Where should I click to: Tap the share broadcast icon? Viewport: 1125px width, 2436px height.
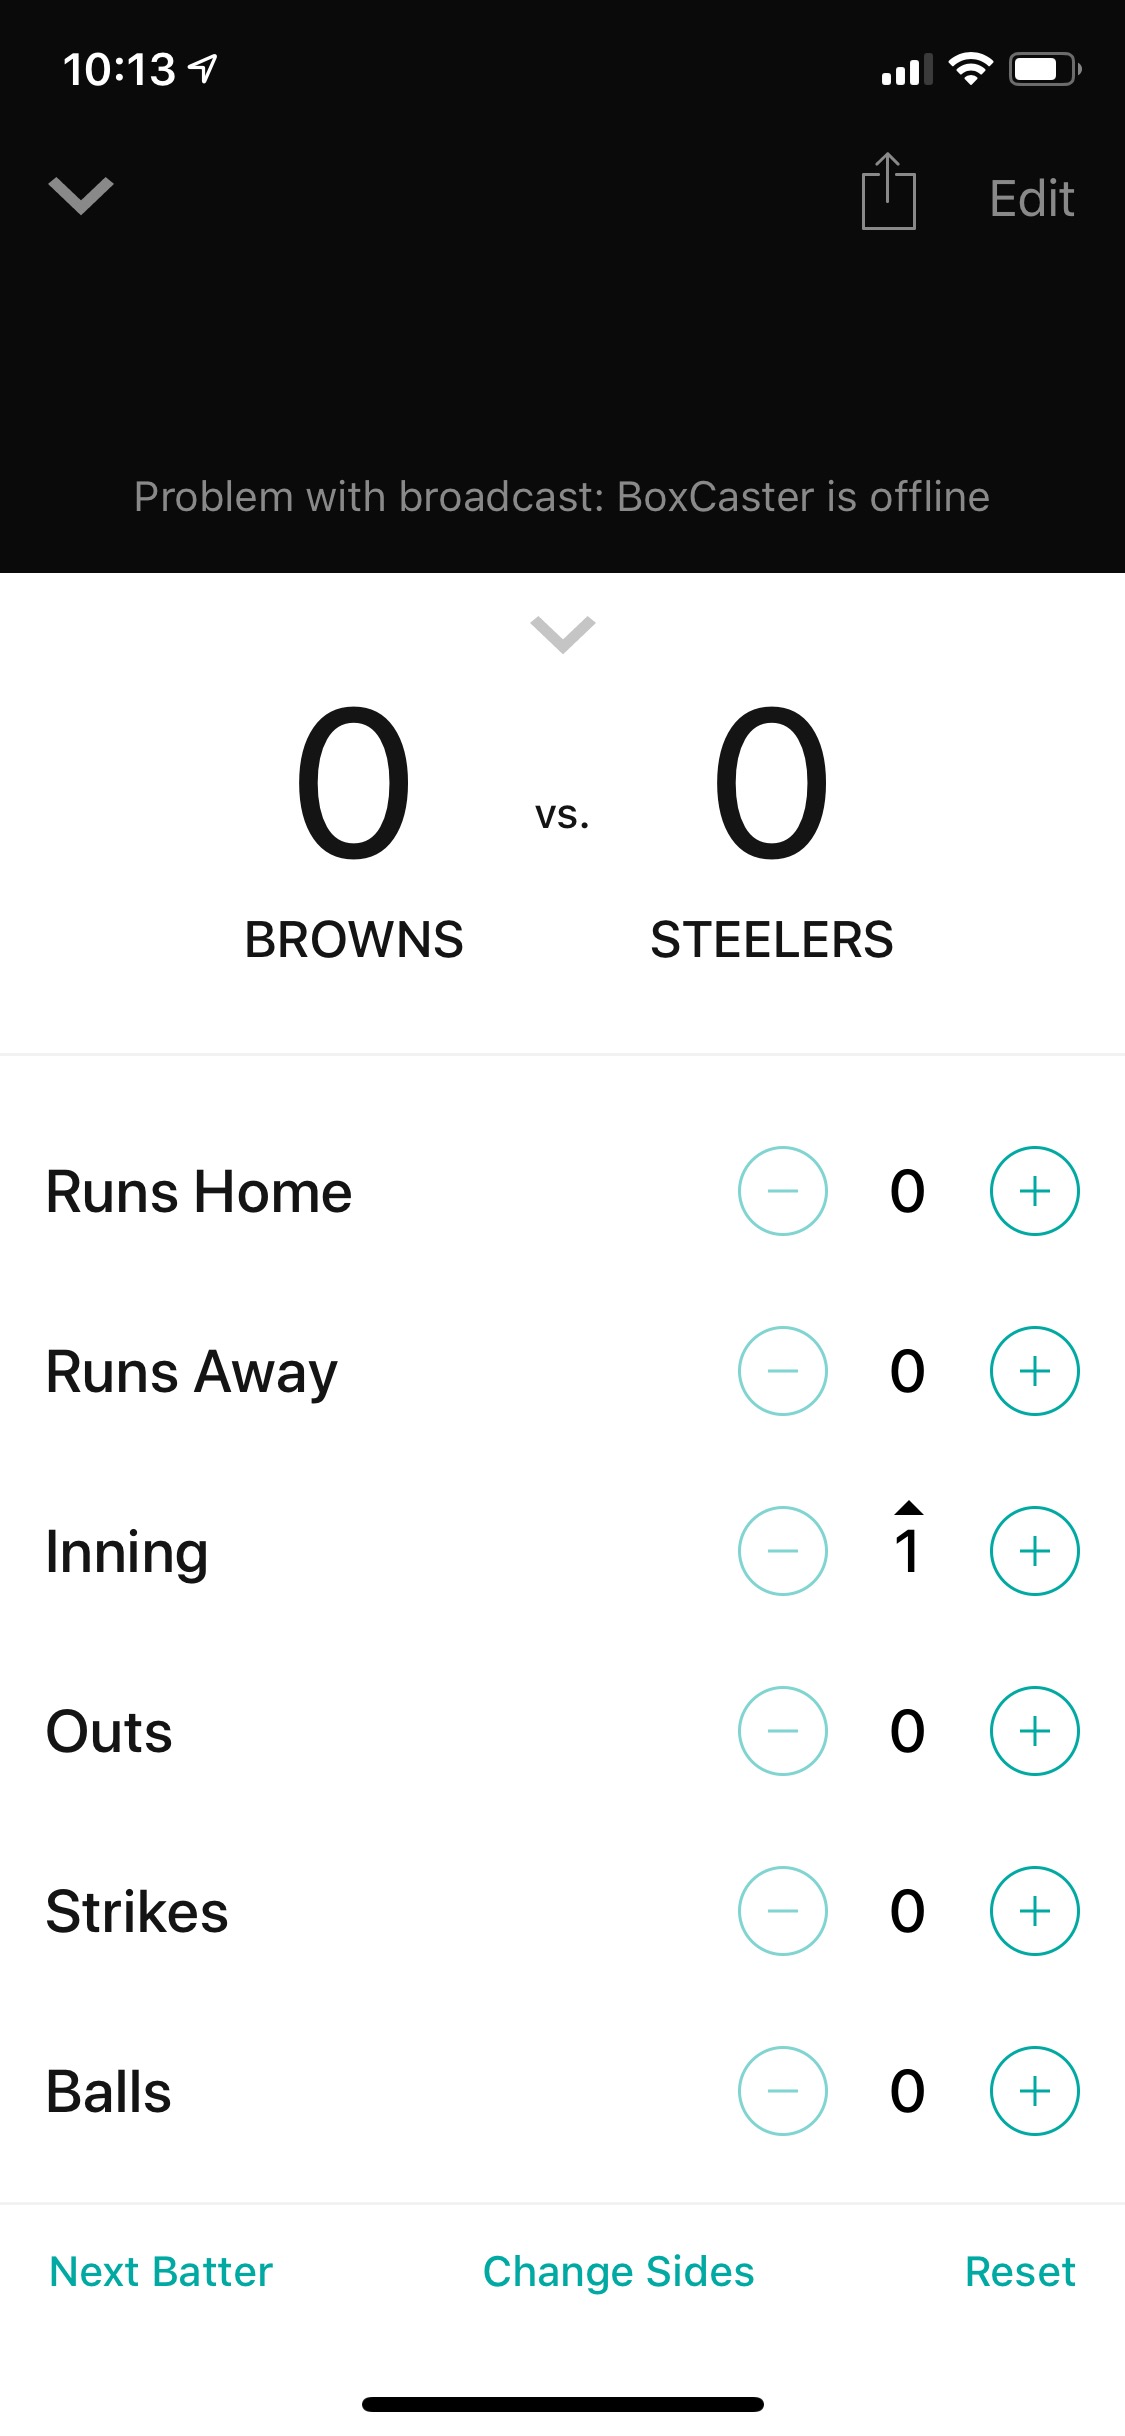coord(888,192)
